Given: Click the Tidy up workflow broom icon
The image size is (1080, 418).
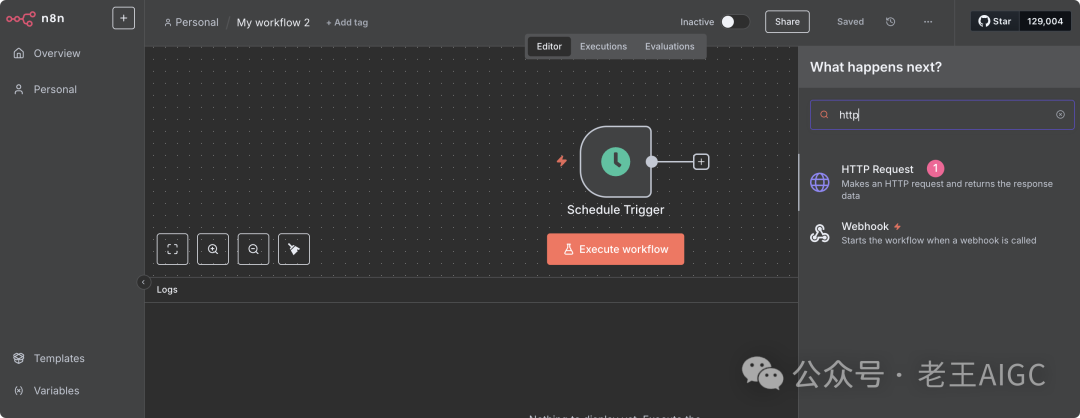Looking at the screenshot, I should pos(294,249).
